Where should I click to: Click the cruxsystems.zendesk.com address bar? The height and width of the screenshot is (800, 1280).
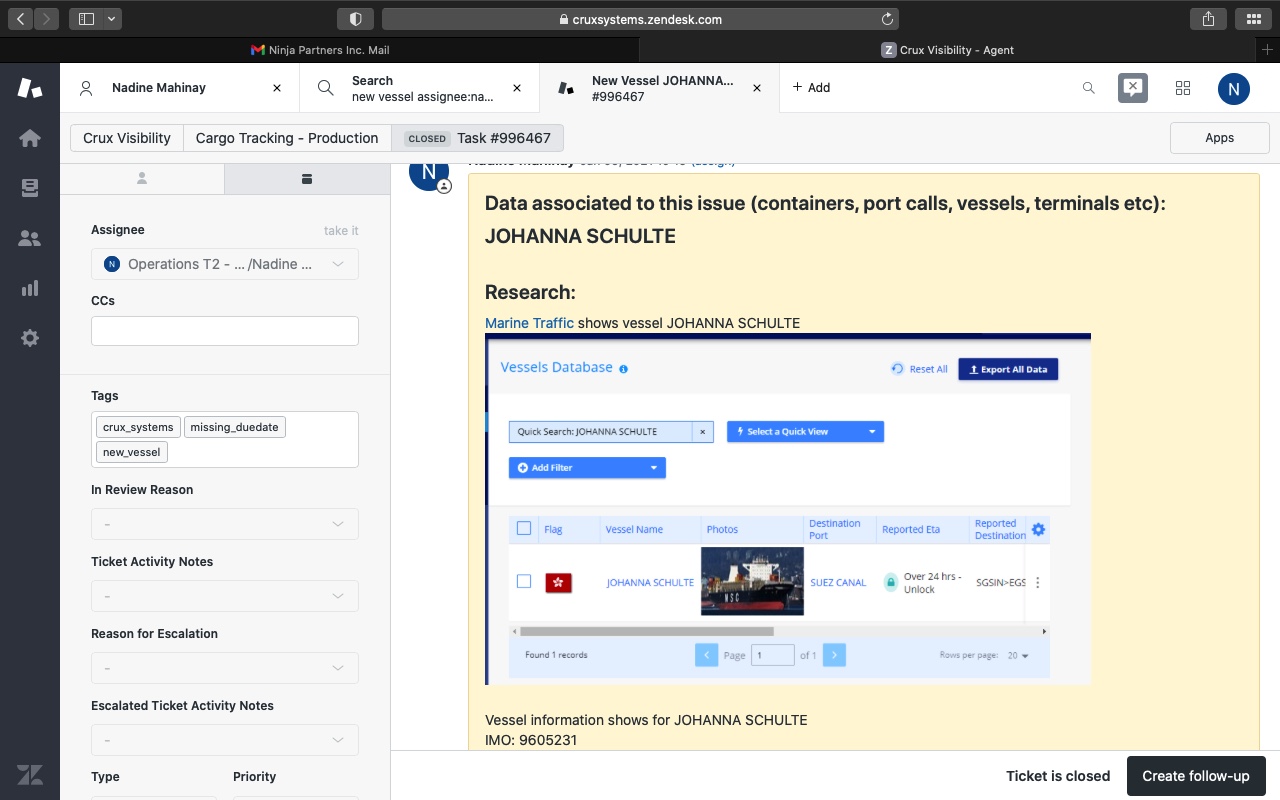point(640,19)
